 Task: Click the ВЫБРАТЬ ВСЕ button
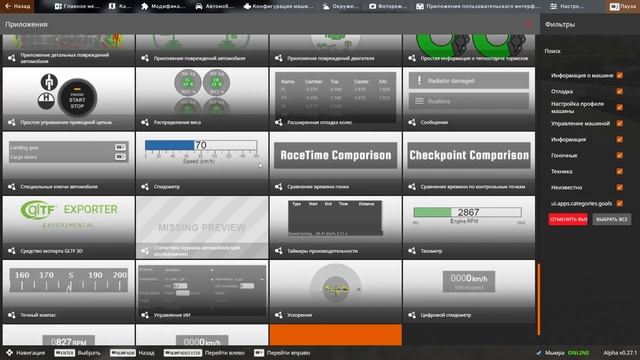click(611, 219)
